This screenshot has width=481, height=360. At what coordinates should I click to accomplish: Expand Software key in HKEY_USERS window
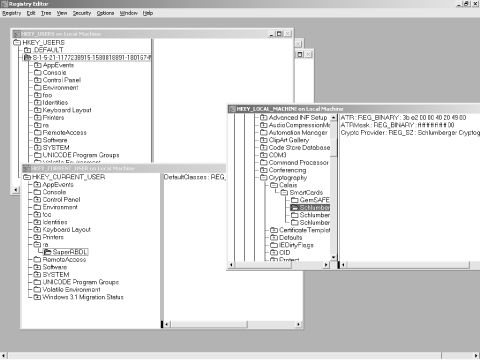38,140
